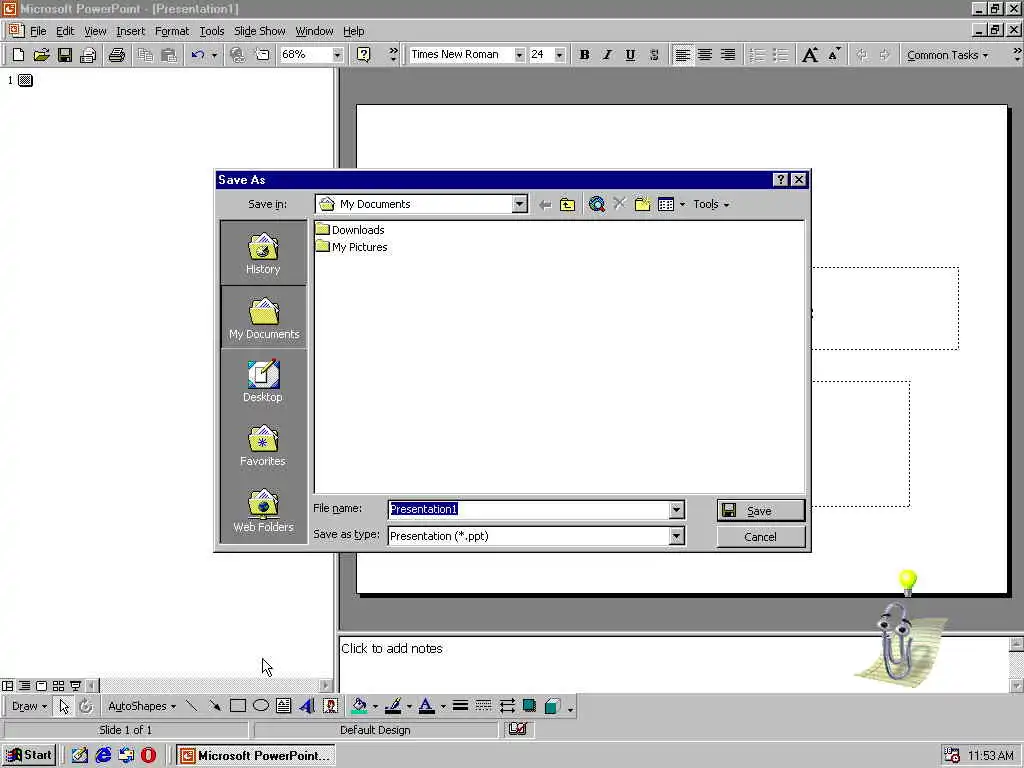Open the PowerPoint Help question icon
1024x768 pixels.
[x=364, y=55]
